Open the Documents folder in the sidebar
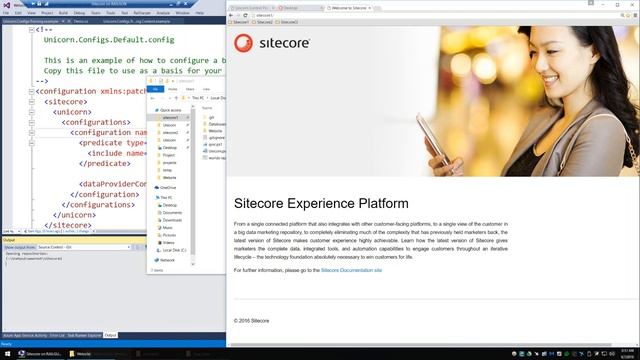640x360 pixels. pyautogui.click(x=170, y=213)
